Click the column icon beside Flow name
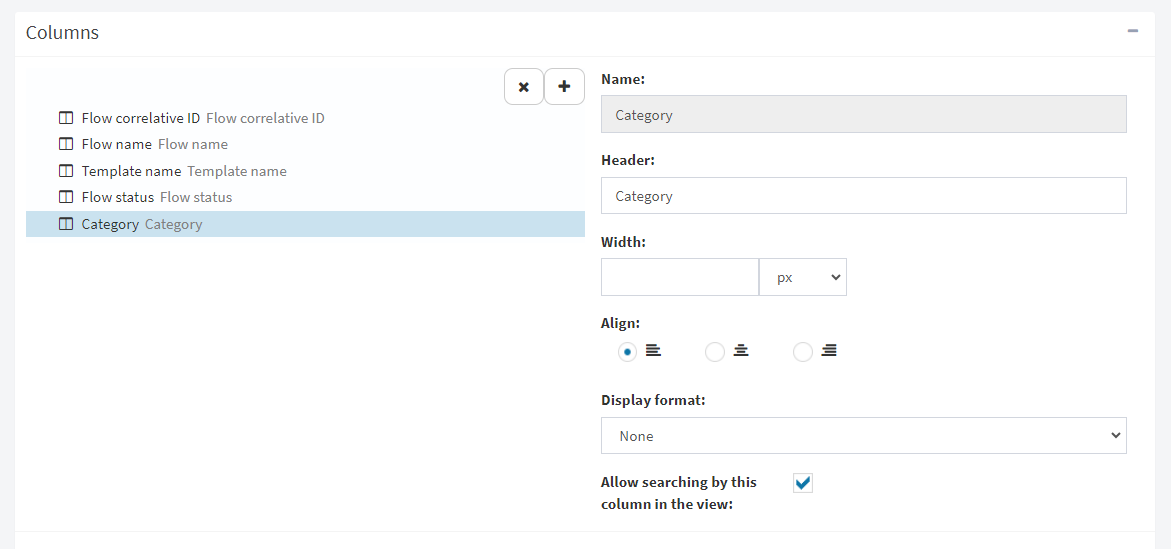The width and height of the screenshot is (1171, 549). [66, 144]
